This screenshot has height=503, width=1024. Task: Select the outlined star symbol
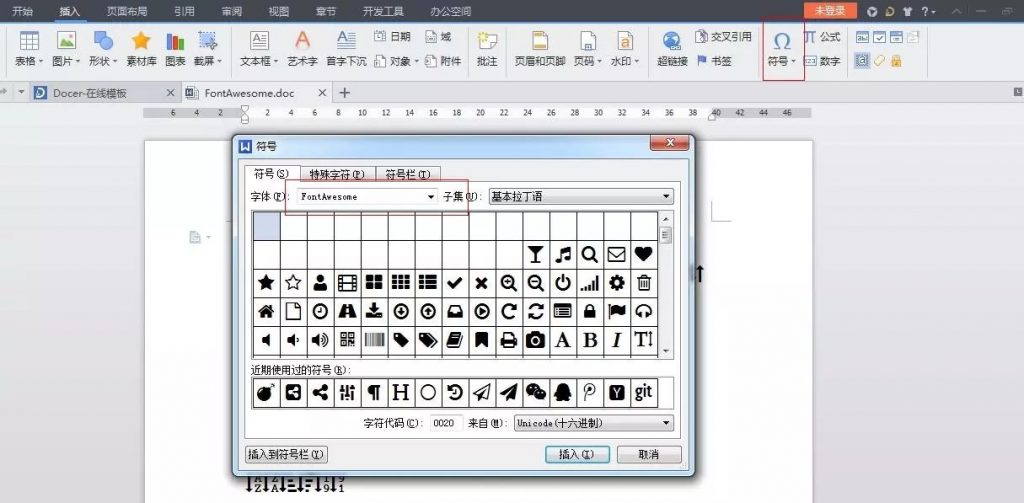pyautogui.click(x=293, y=282)
